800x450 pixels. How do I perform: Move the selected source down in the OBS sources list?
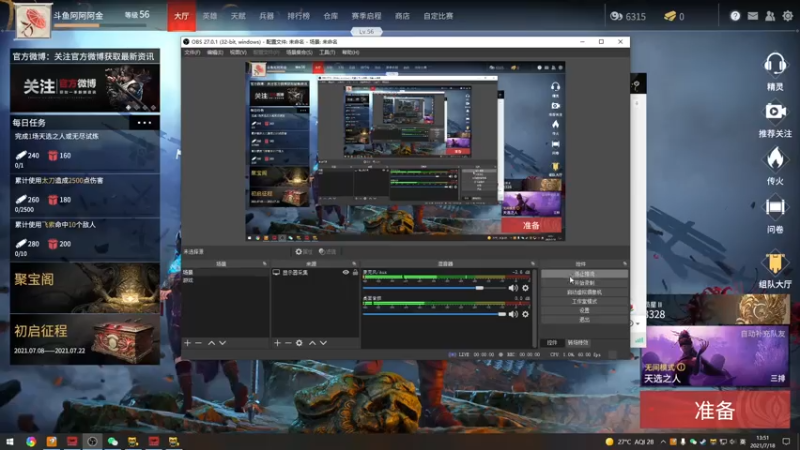click(x=323, y=343)
